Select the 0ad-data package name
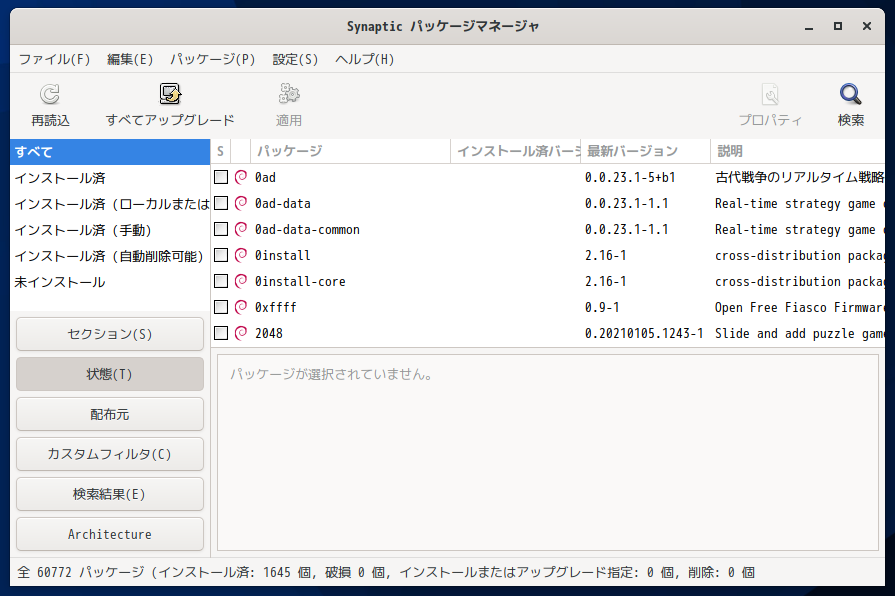 click(x=283, y=204)
